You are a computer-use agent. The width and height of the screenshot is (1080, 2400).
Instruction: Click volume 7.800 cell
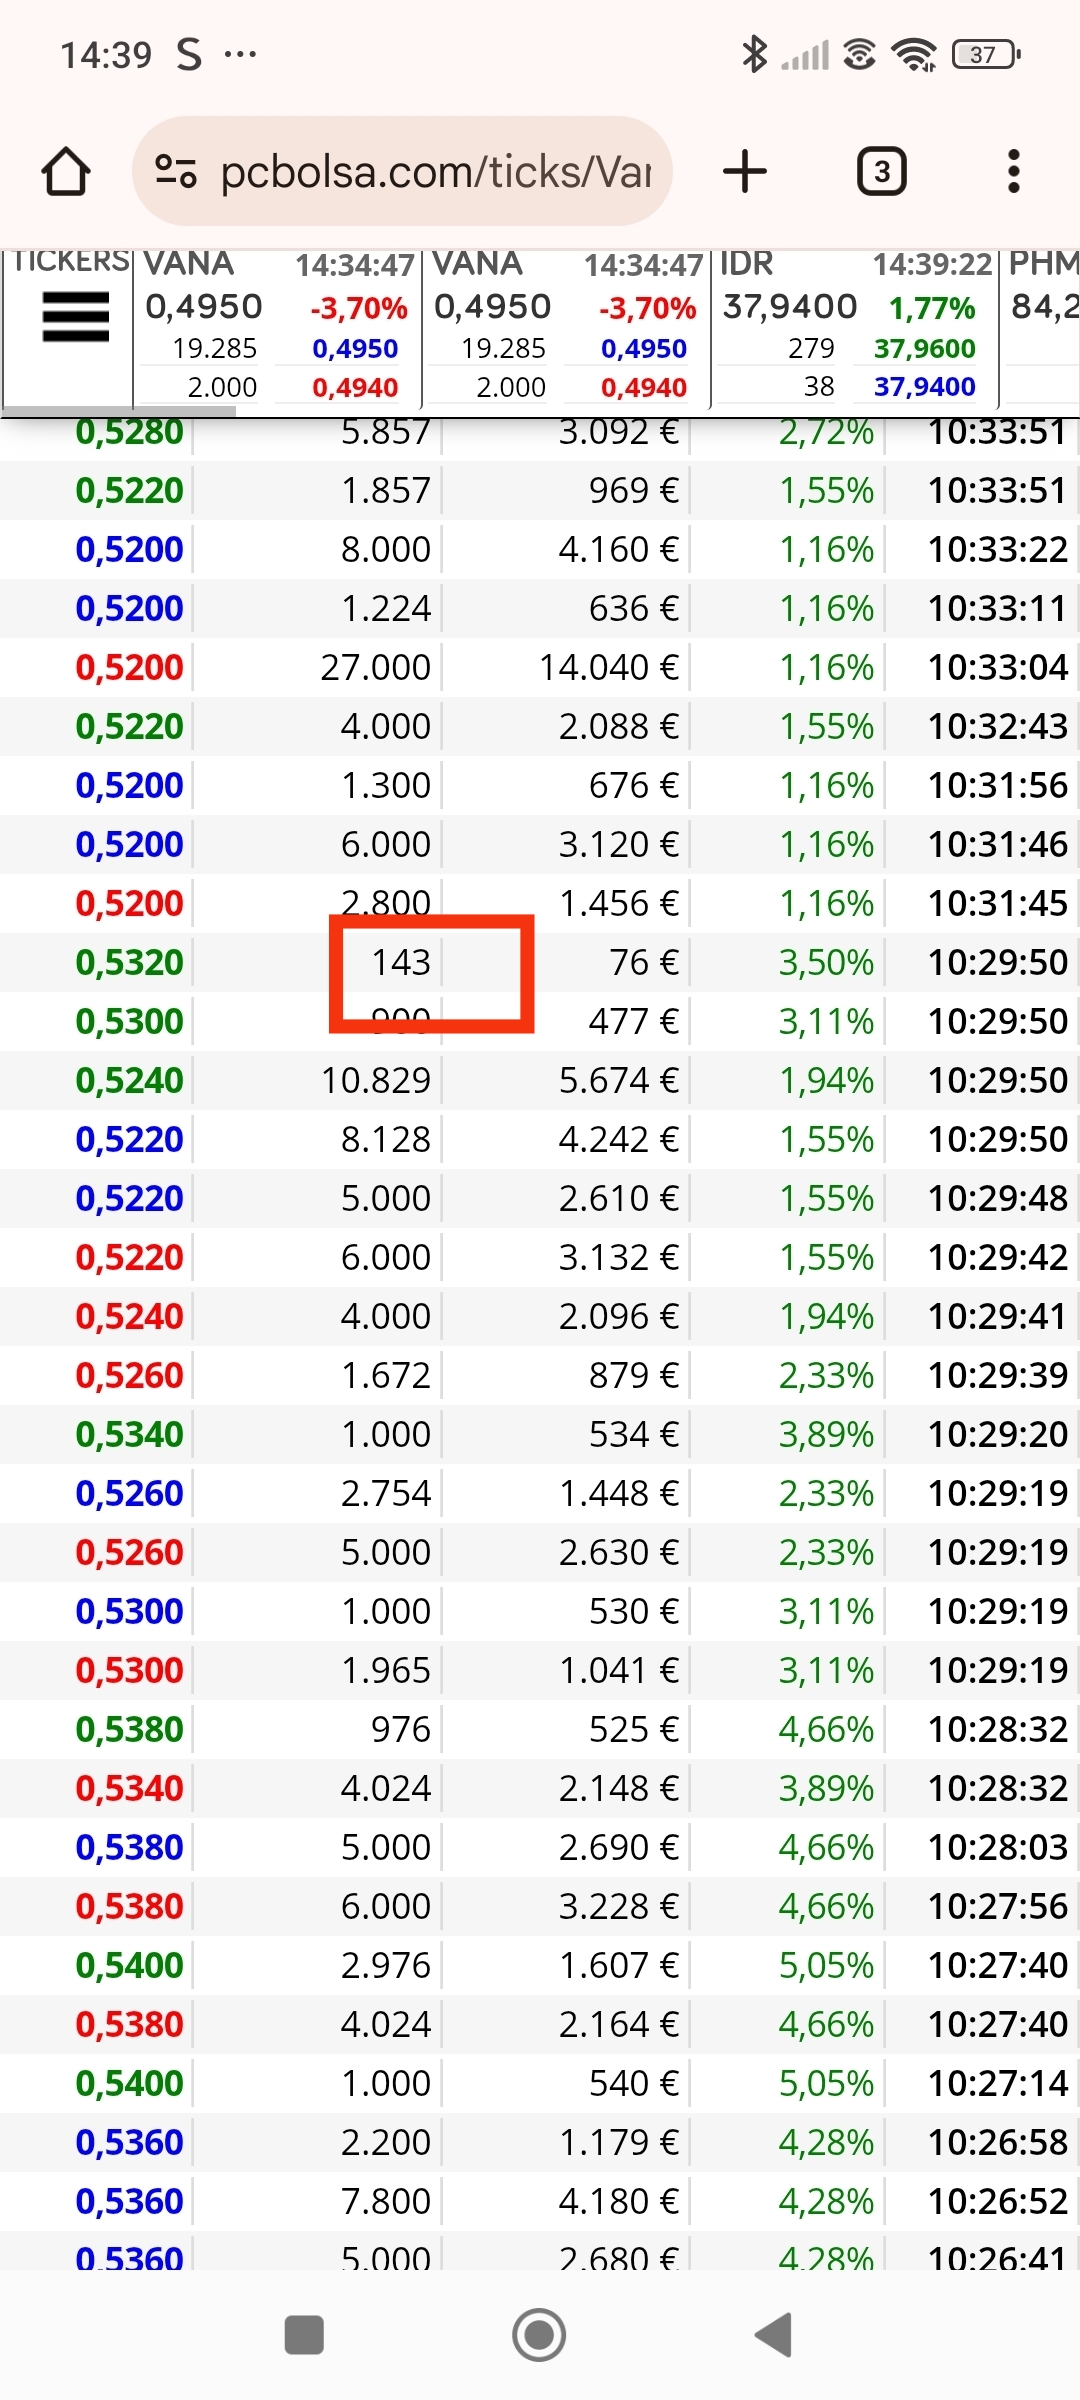tap(386, 2201)
